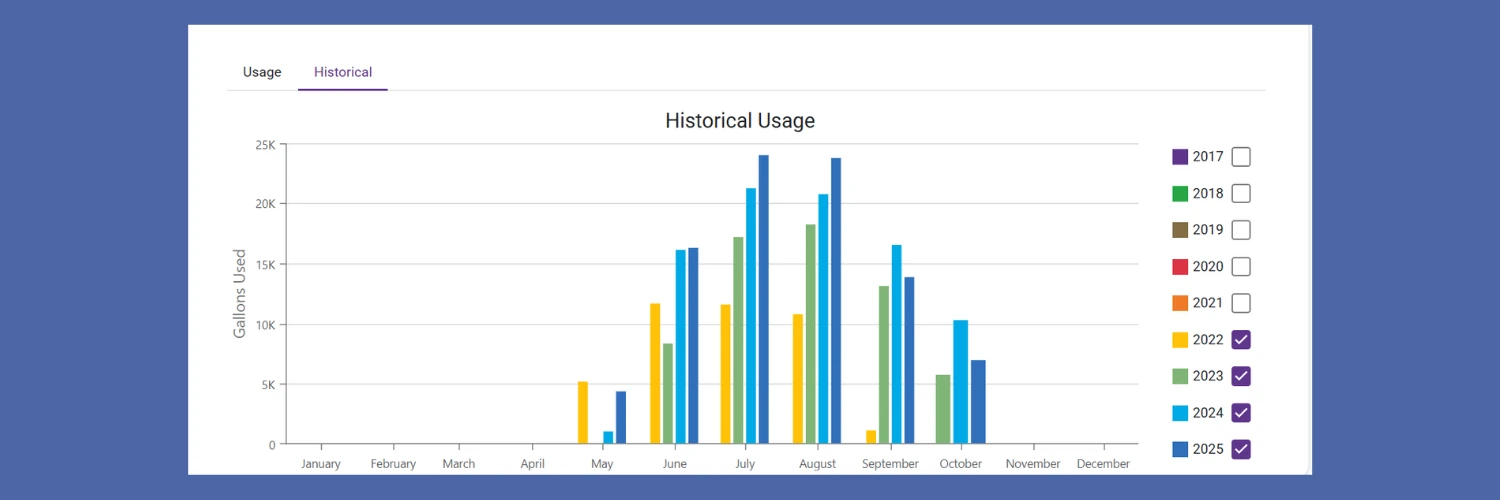Select the Historical tab
This screenshot has width=1500, height=500.
click(343, 72)
